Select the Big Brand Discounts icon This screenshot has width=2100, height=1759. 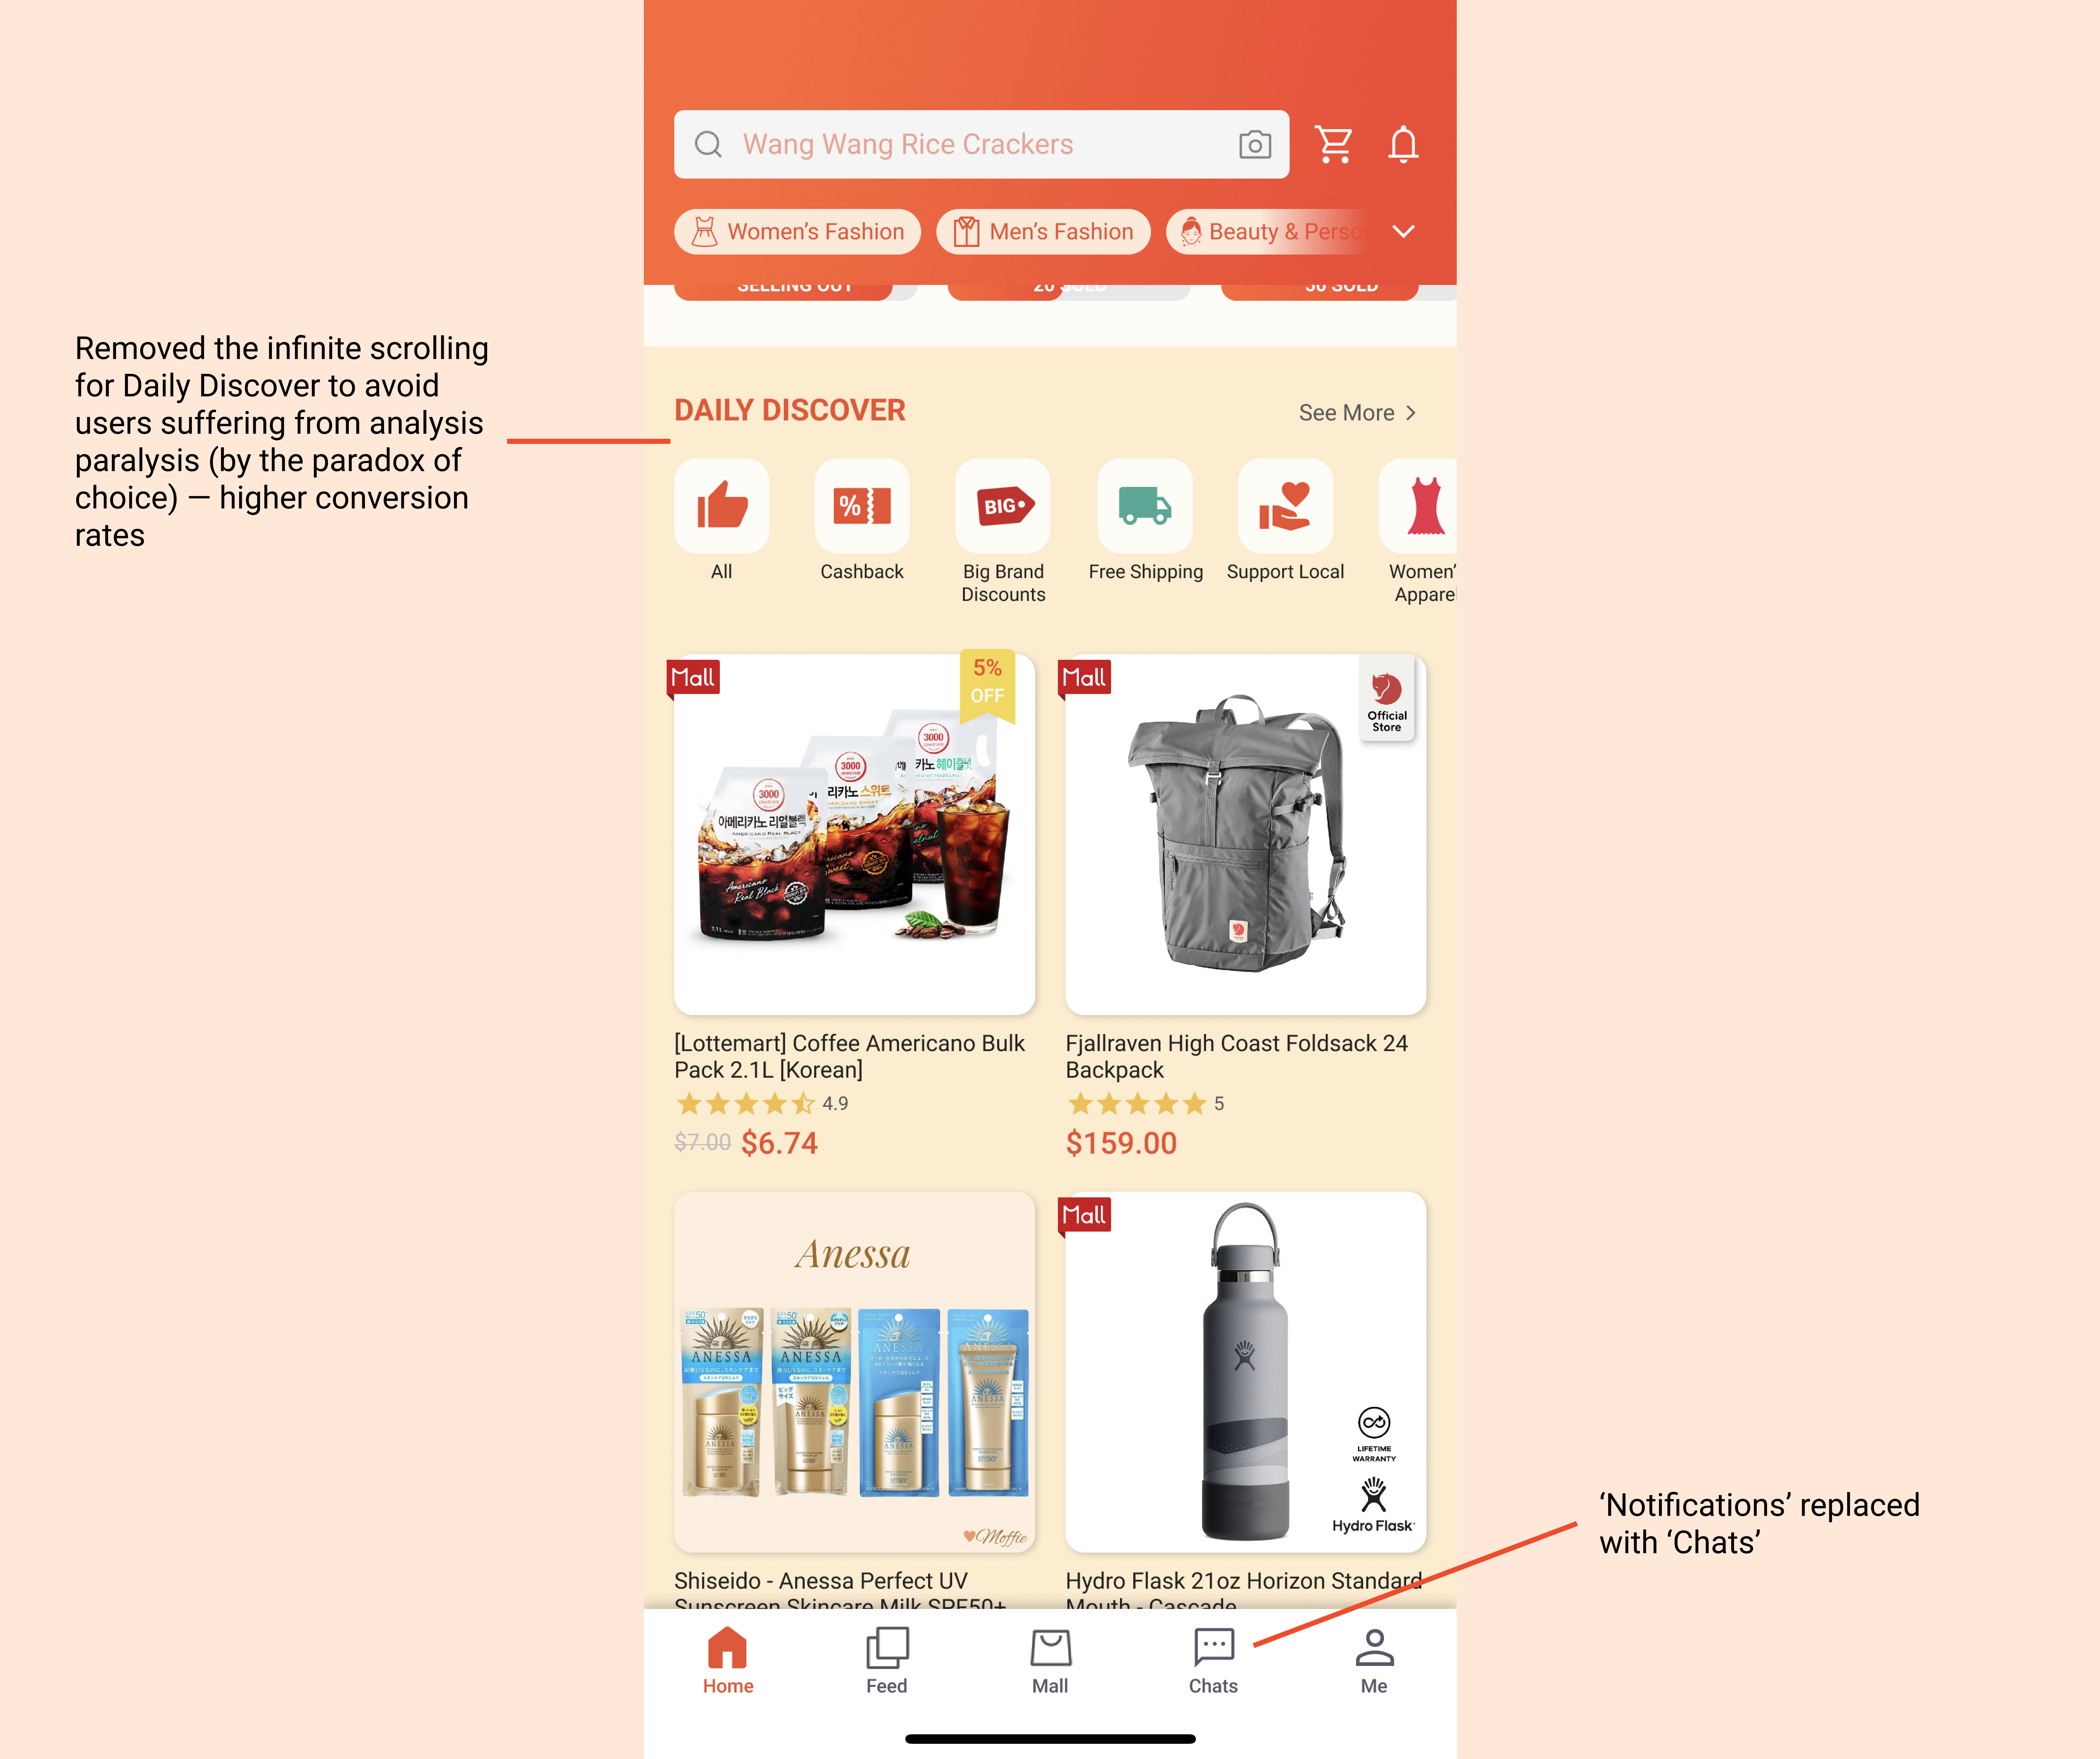[1003, 506]
